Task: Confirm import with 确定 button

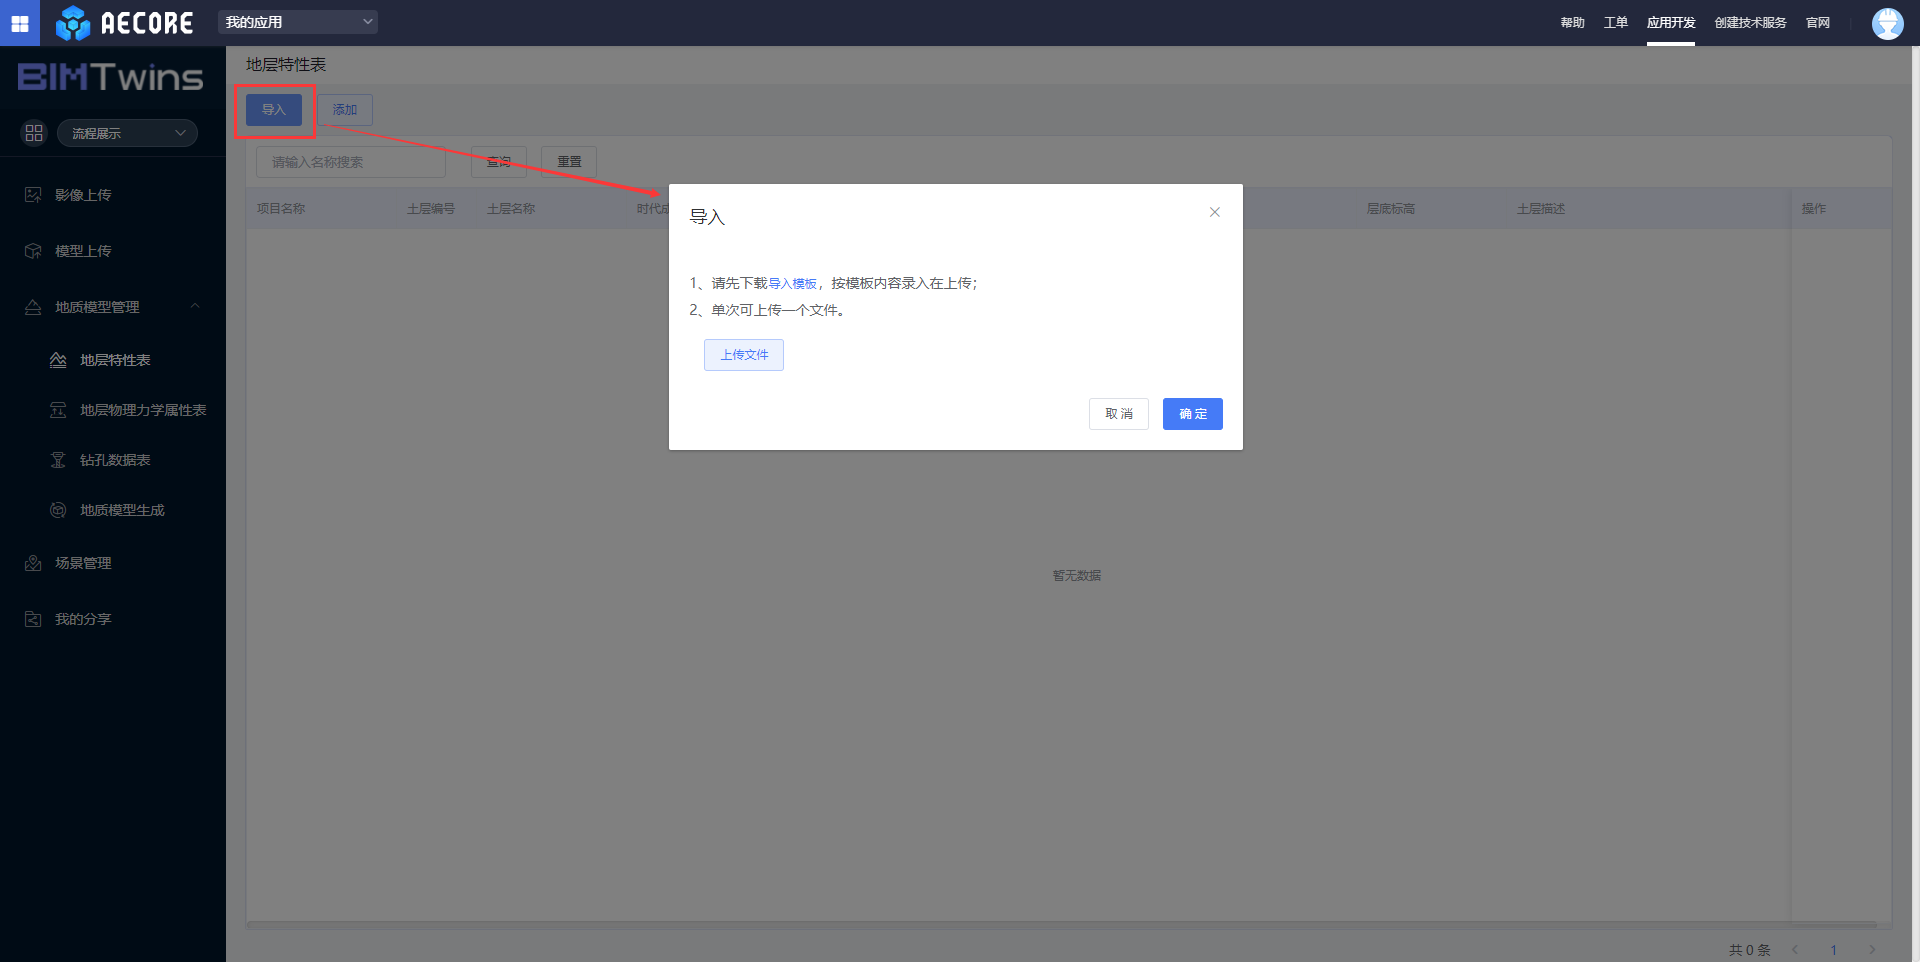Action: click(x=1192, y=414)
